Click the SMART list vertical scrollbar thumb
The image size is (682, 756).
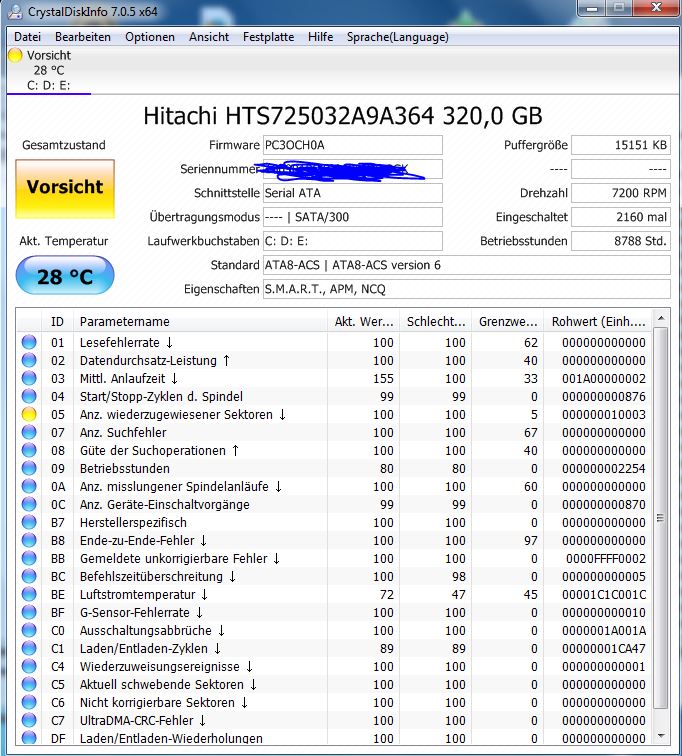tap(661, 518)
